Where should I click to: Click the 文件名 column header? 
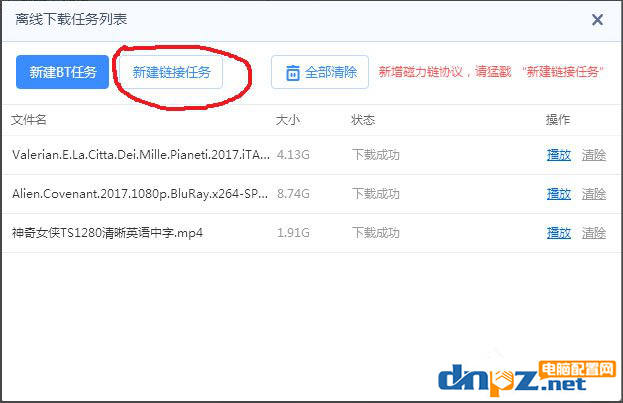(x=29, y=120)
